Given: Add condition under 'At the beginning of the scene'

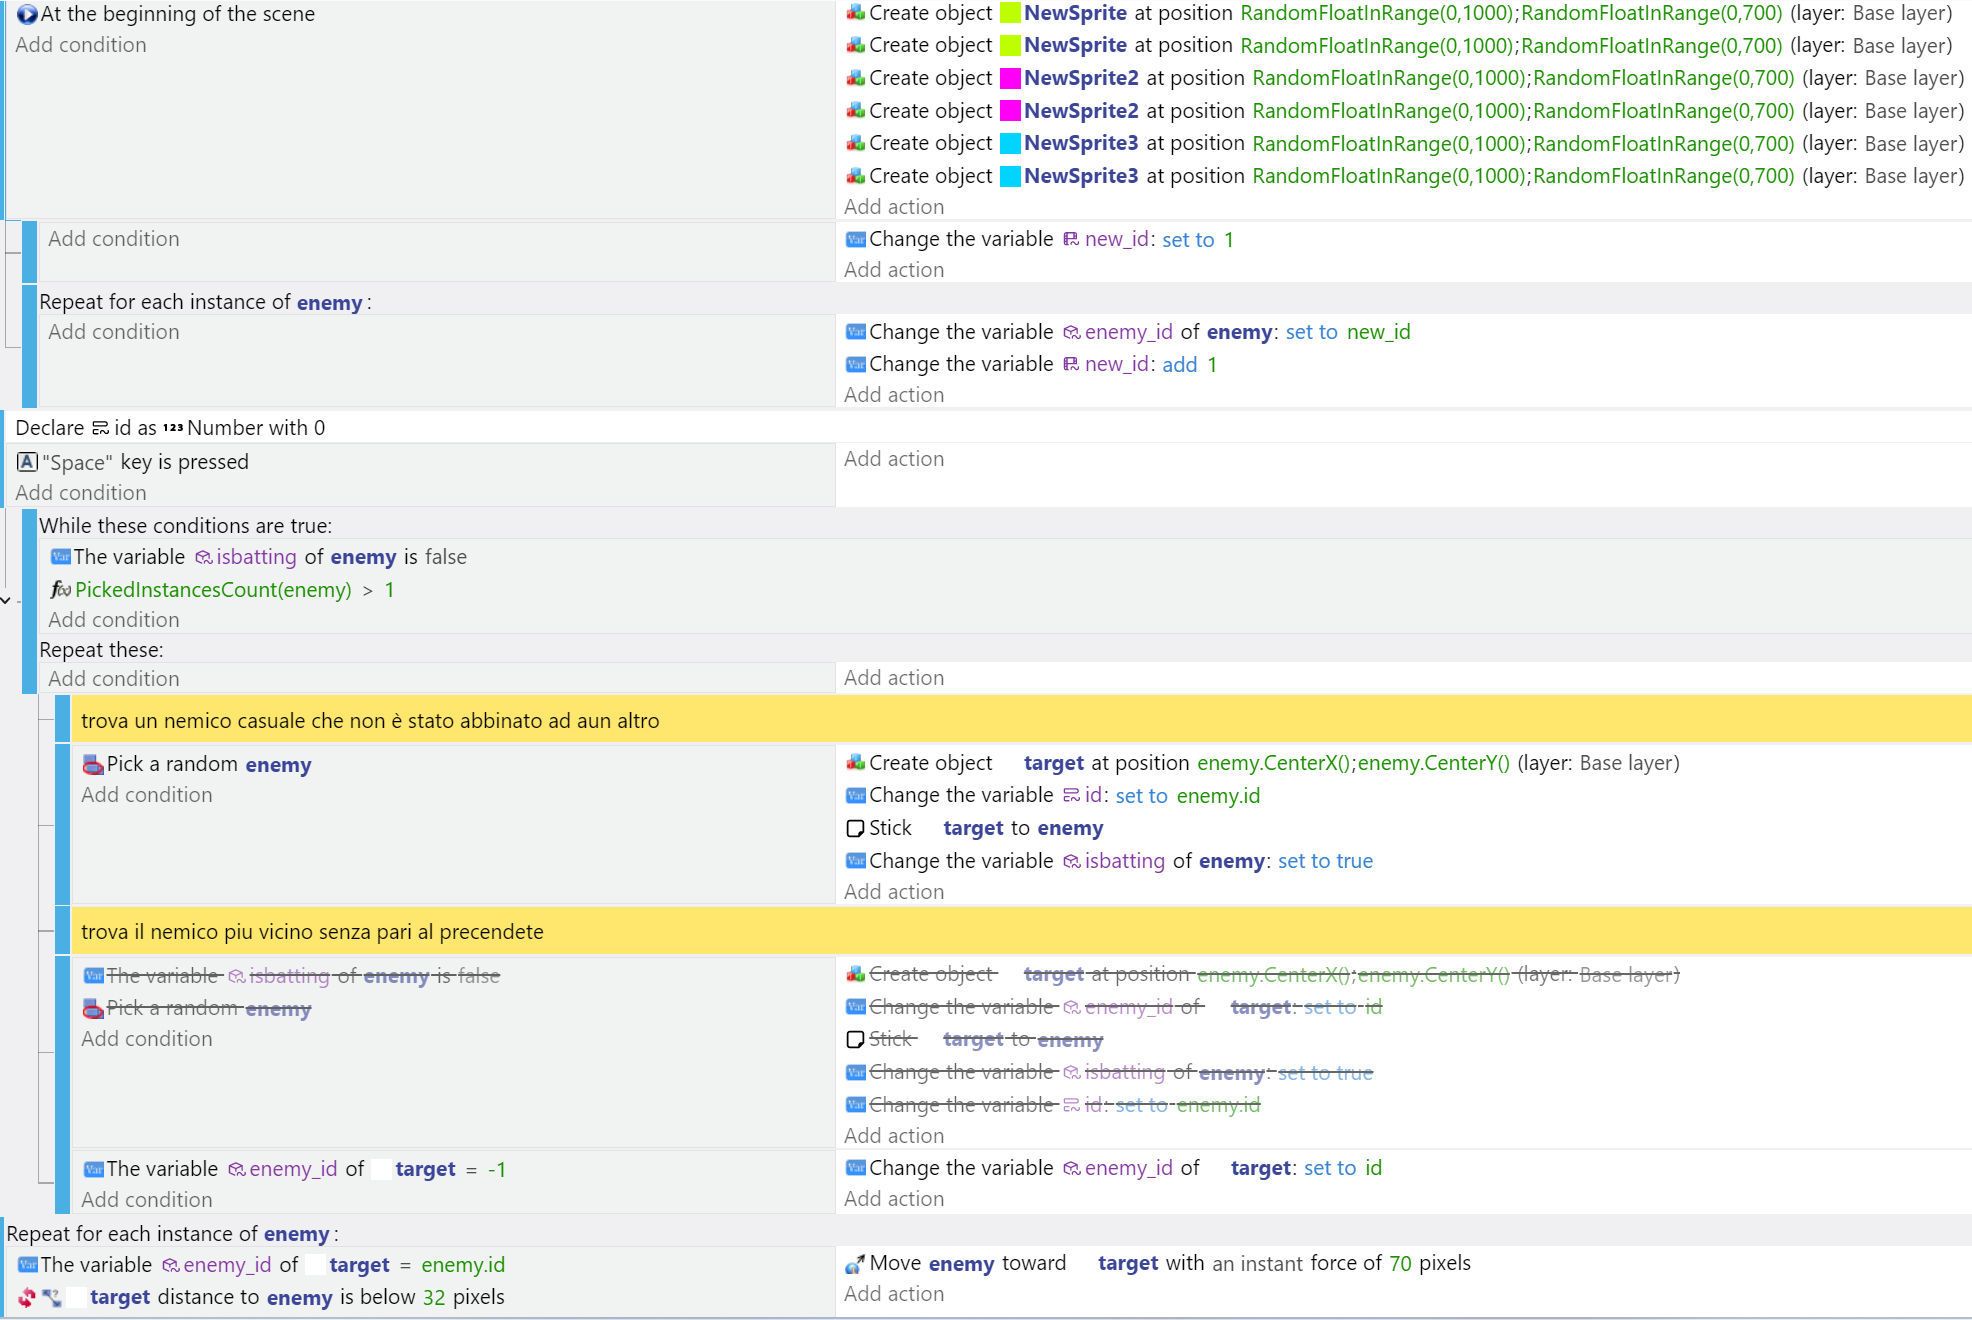Looking at the screenshot, I should click(x=81, y=45).
